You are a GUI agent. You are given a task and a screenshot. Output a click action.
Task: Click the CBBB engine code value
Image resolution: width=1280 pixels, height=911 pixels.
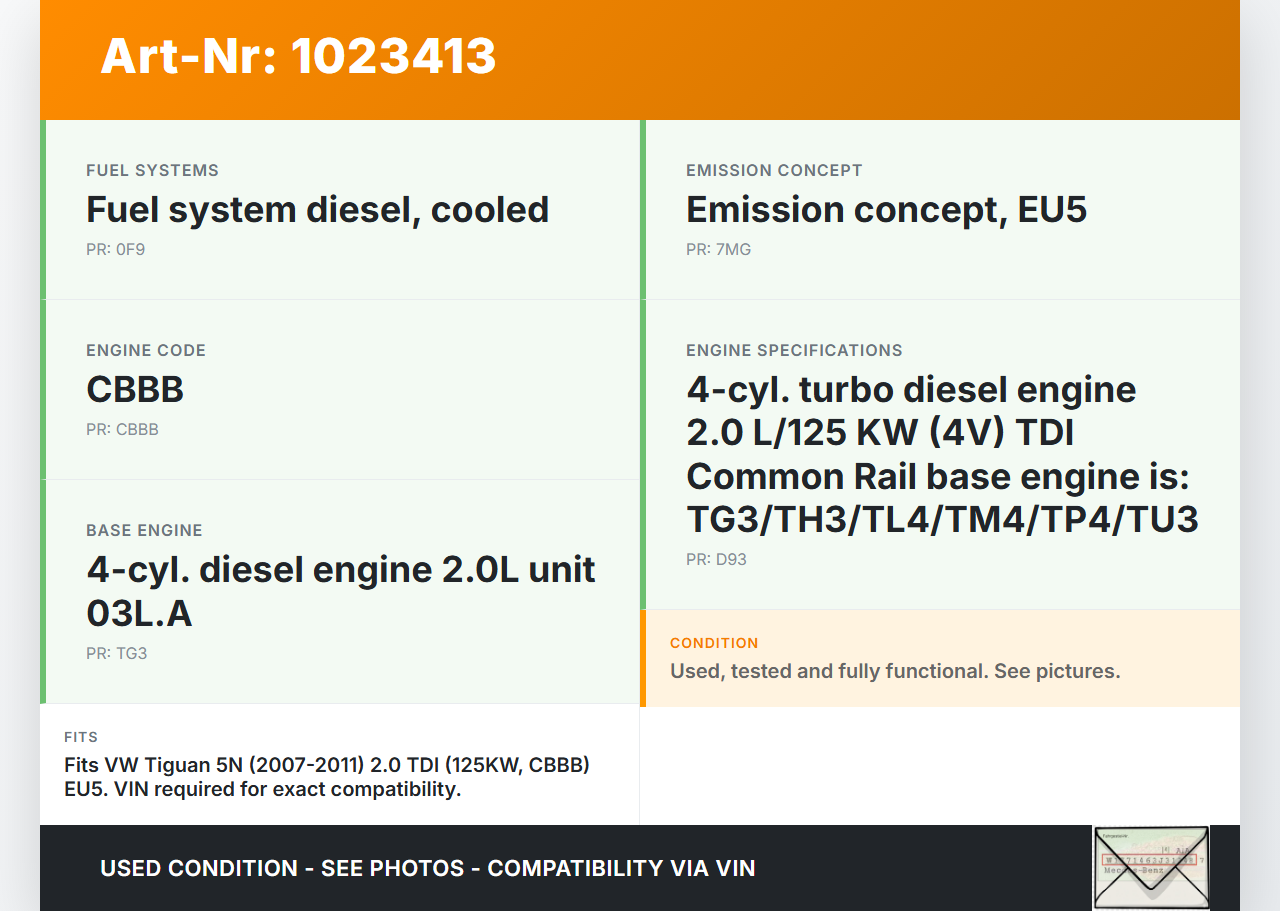[x=135, y=390]
